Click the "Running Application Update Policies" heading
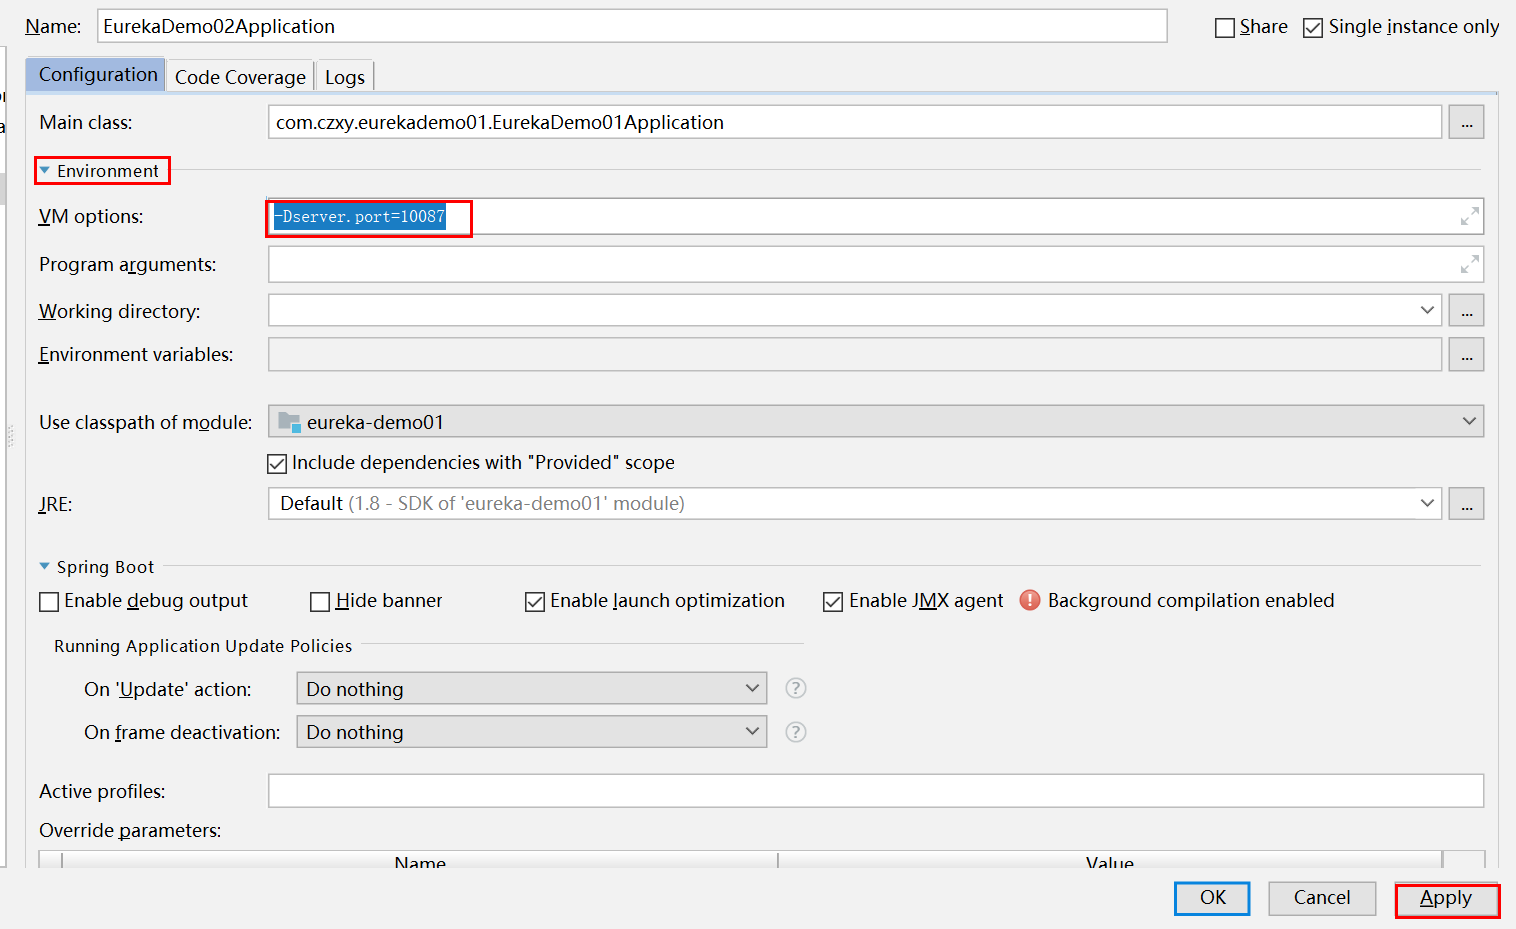The image size is (1516, 929). [203, 646]
